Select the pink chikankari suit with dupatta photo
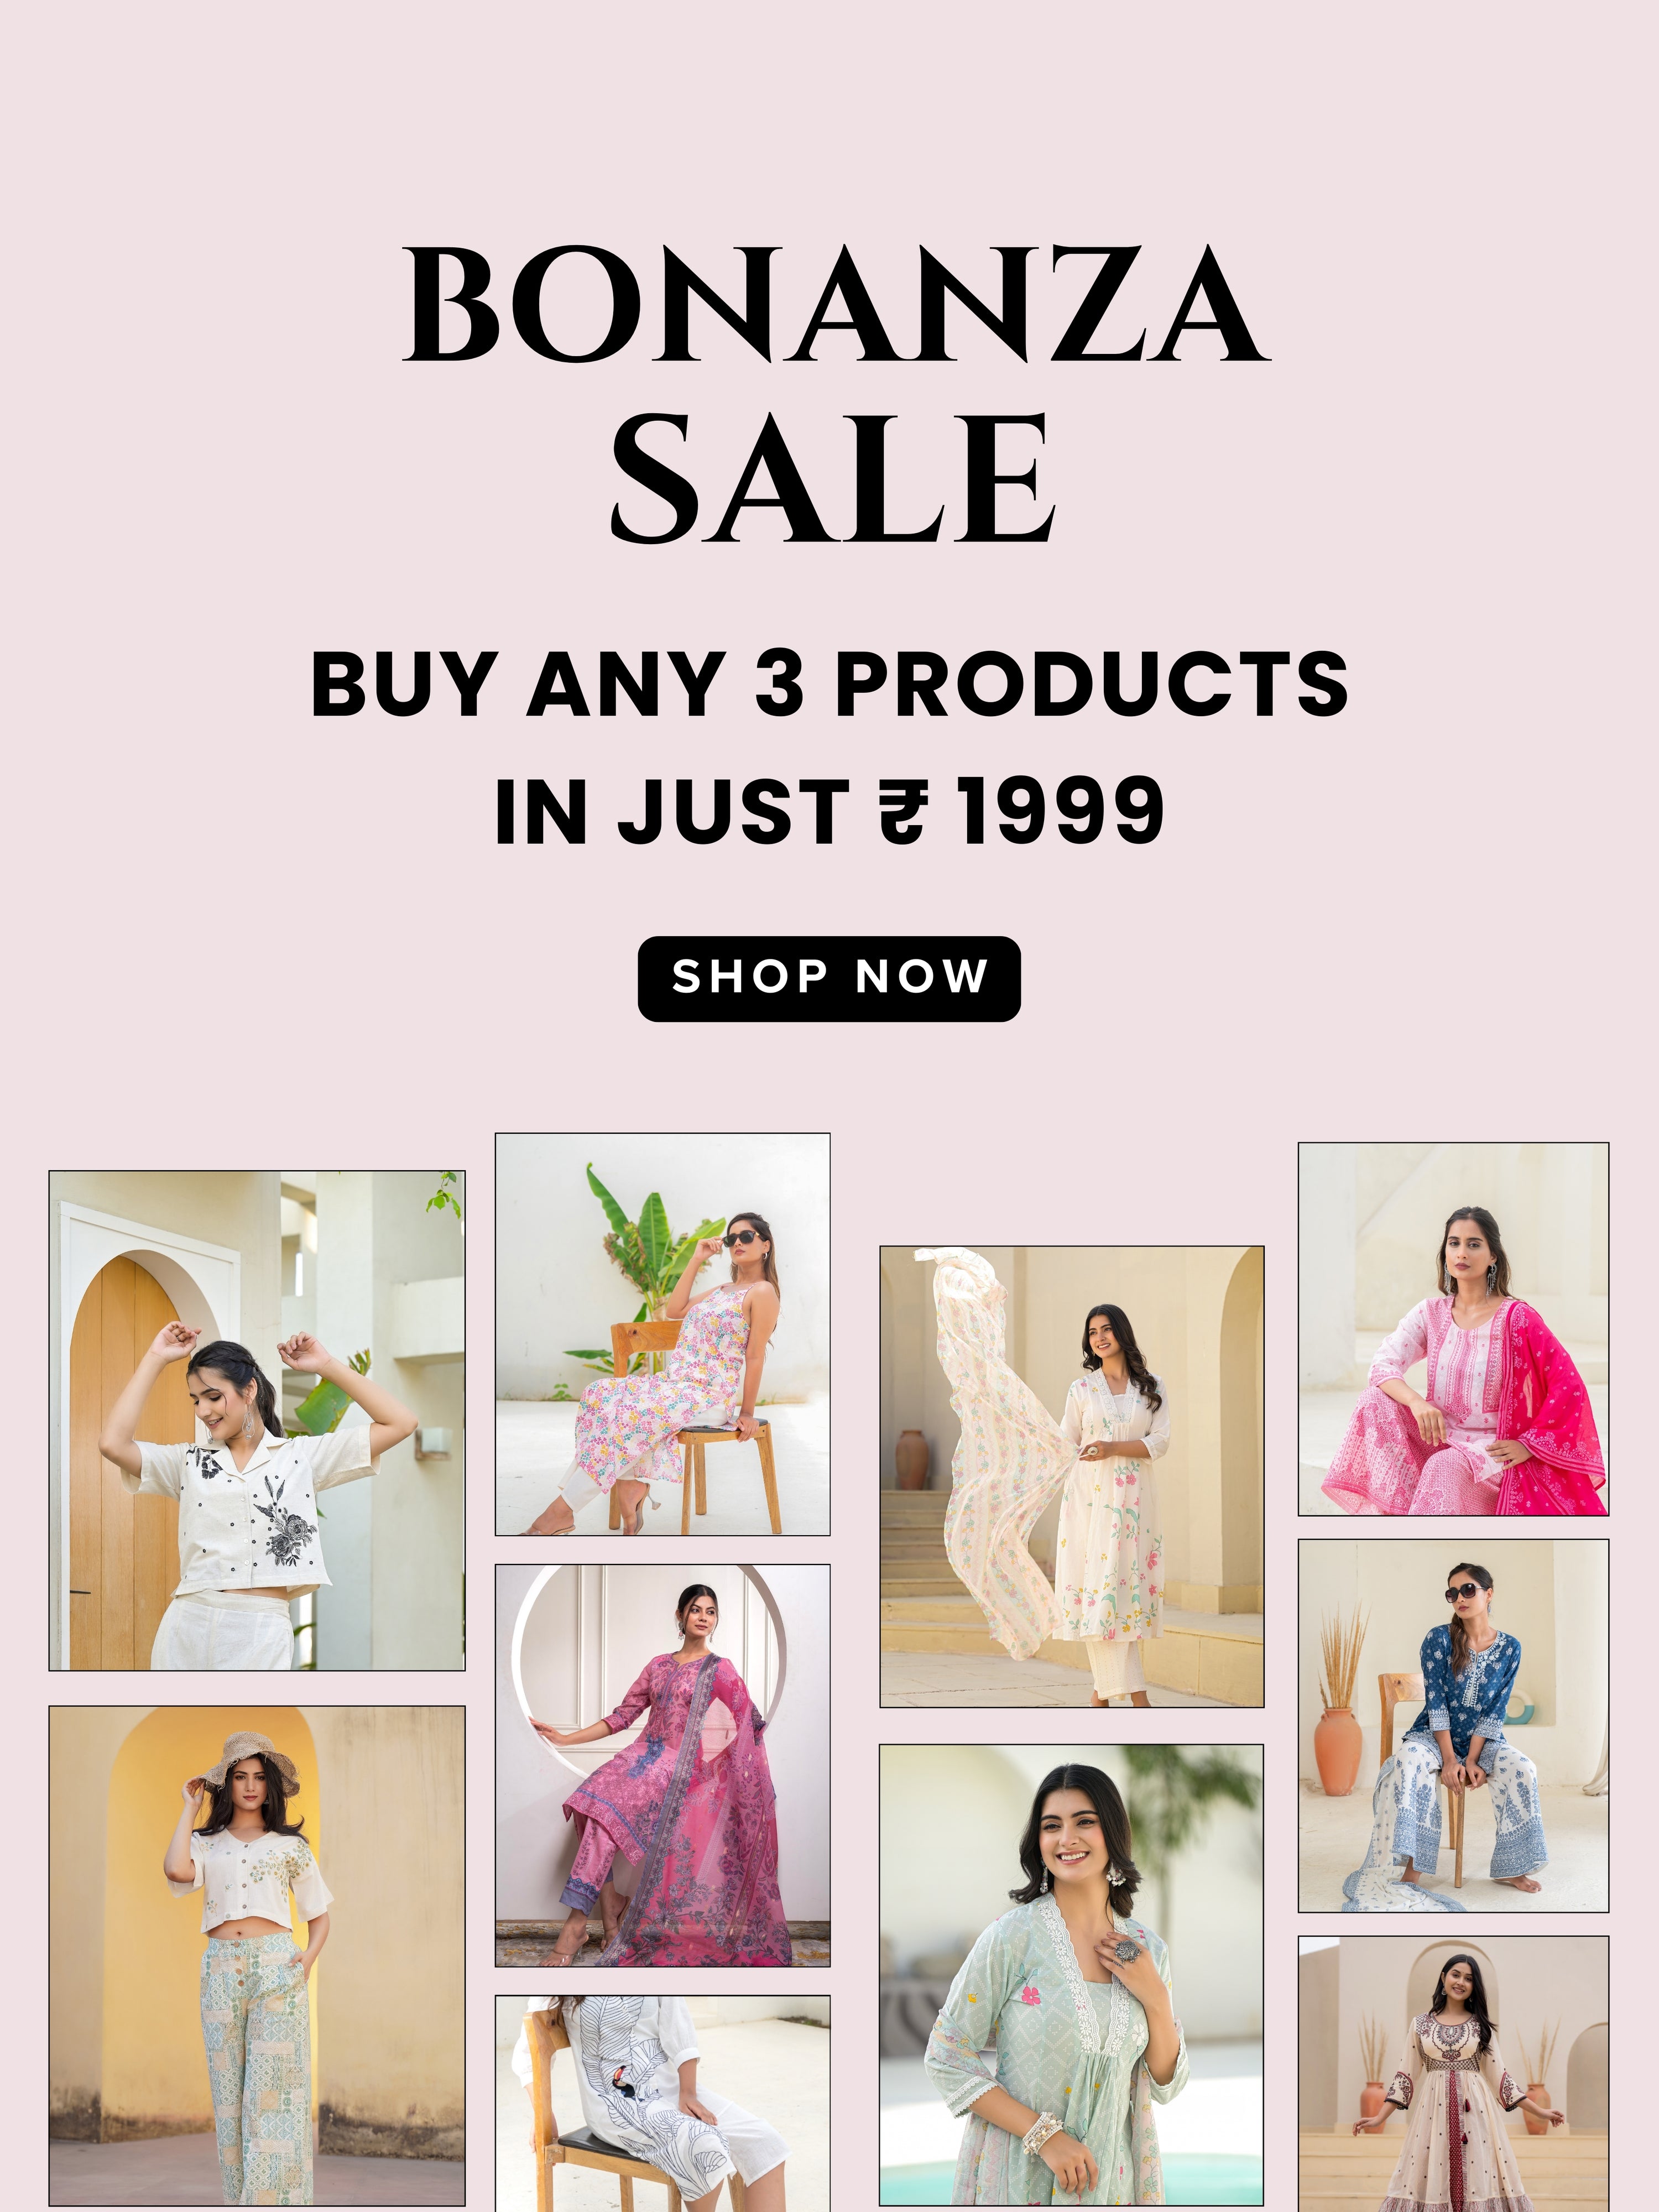The width and height of the screenshot is (1659, 2212). tap(1453, 1329)
